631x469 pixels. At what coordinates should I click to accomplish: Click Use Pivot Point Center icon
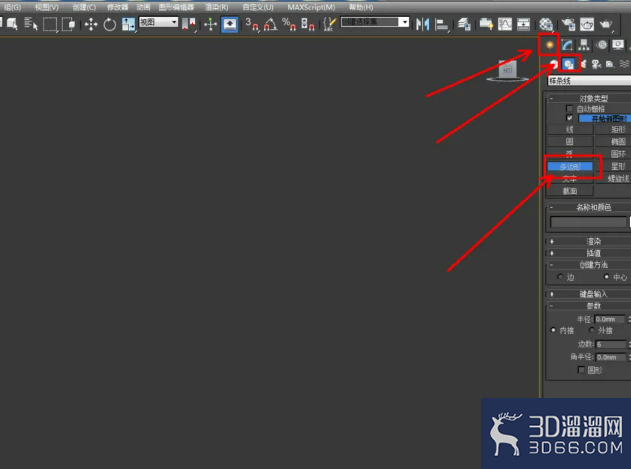(188, 24)
